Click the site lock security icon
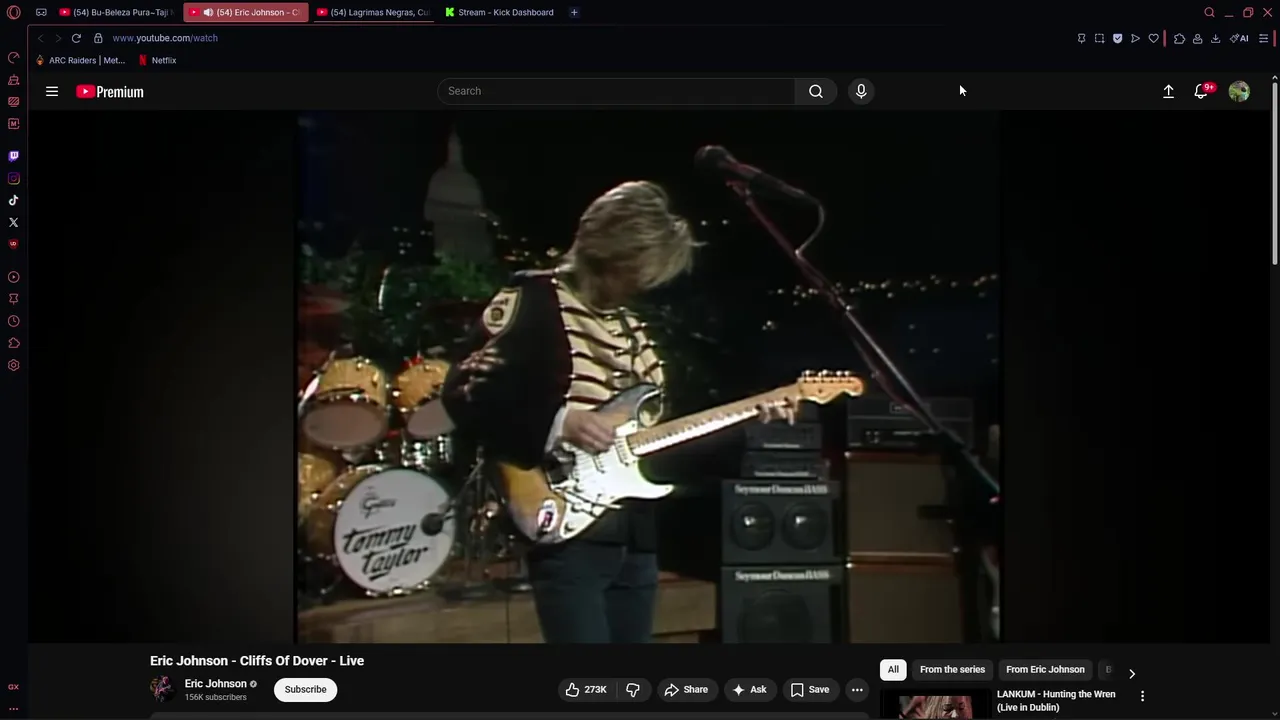1280x720 pixels. tap(98, 38)
